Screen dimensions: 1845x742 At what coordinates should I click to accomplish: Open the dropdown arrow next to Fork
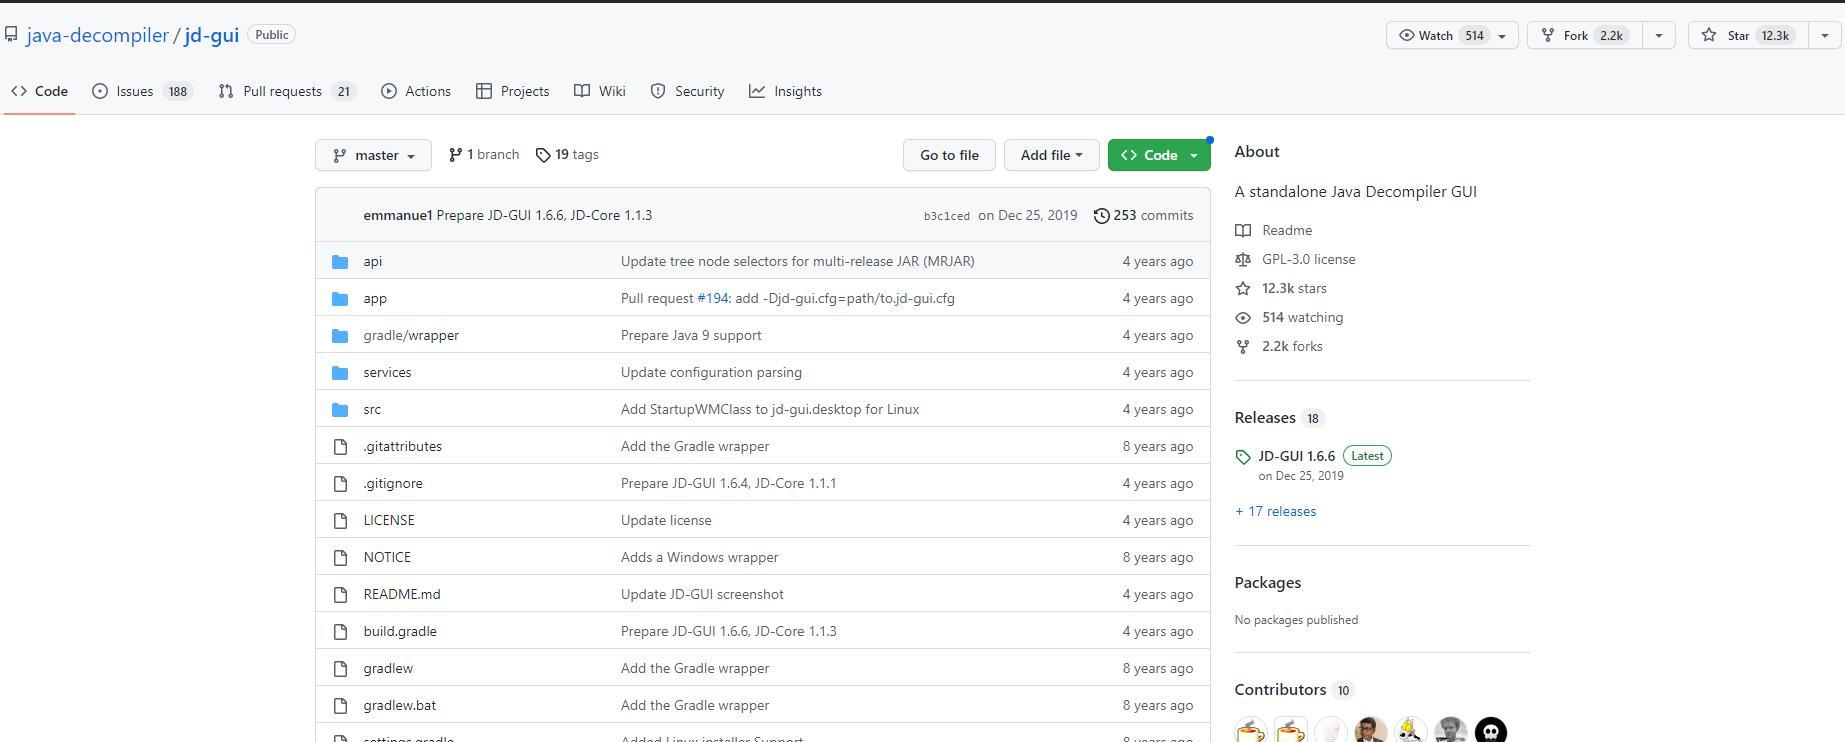pyautogui.click(x=1659, y=35)
